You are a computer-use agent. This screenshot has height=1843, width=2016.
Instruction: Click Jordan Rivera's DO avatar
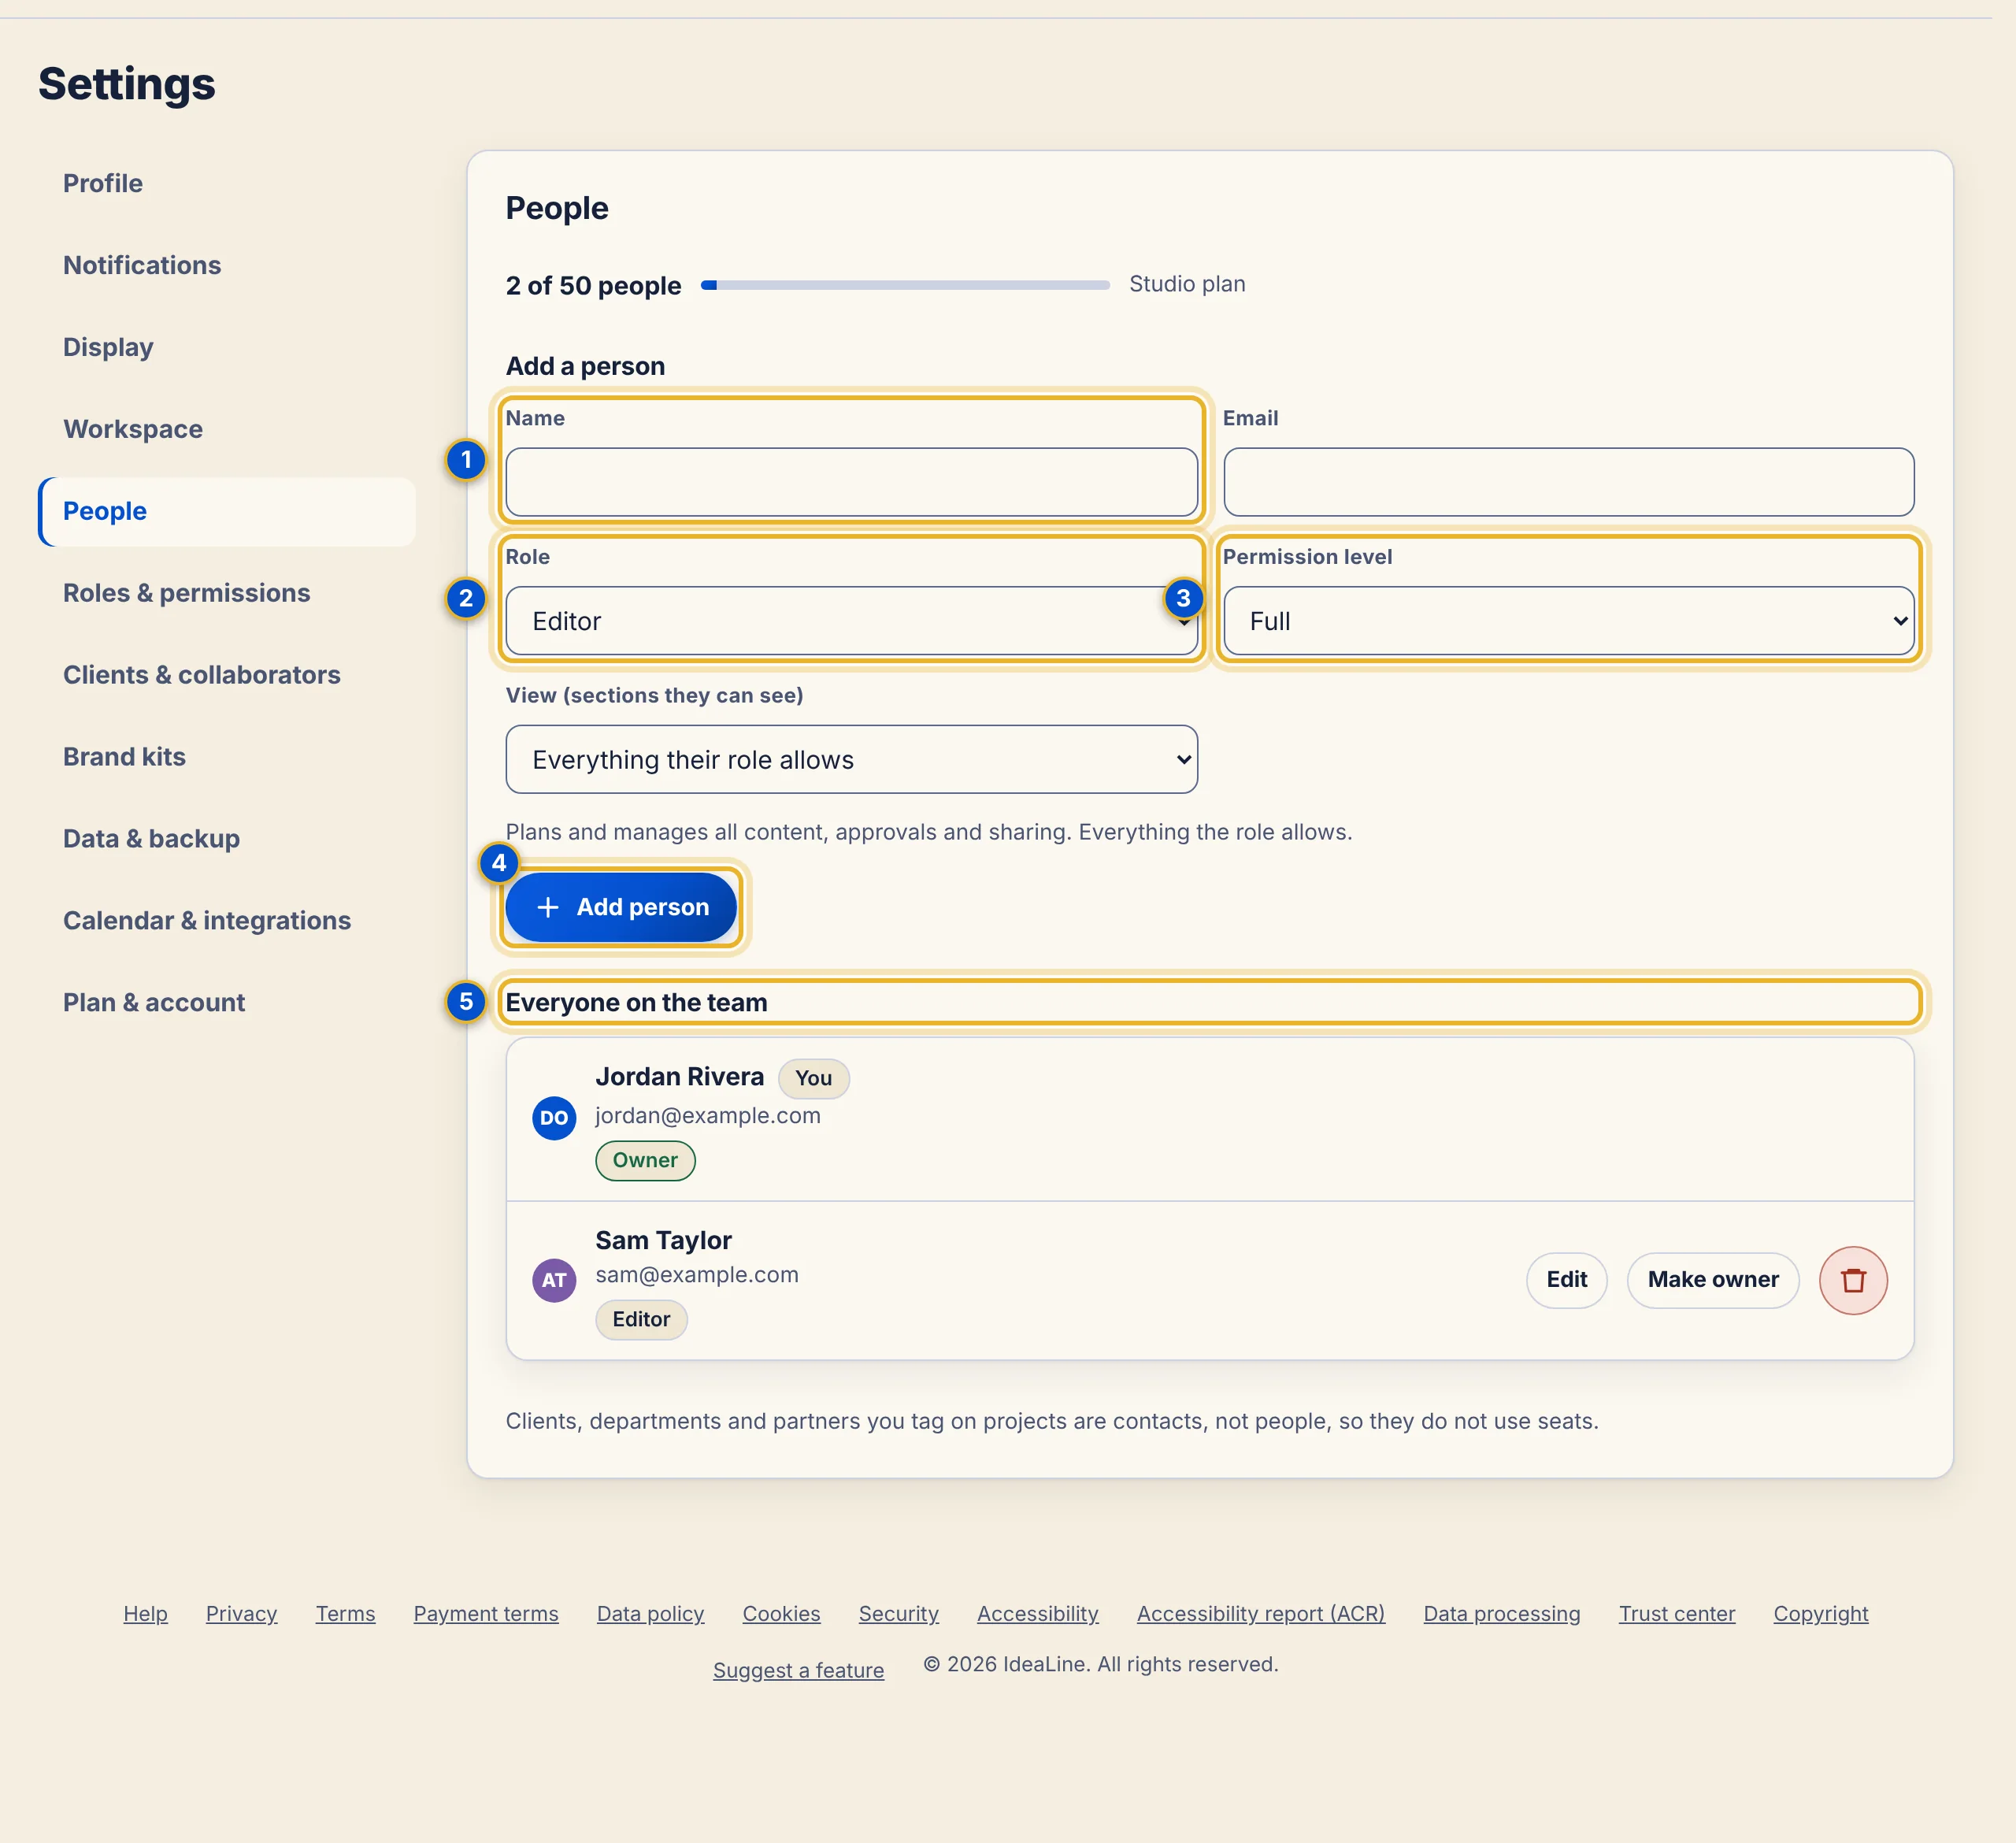554,1118
